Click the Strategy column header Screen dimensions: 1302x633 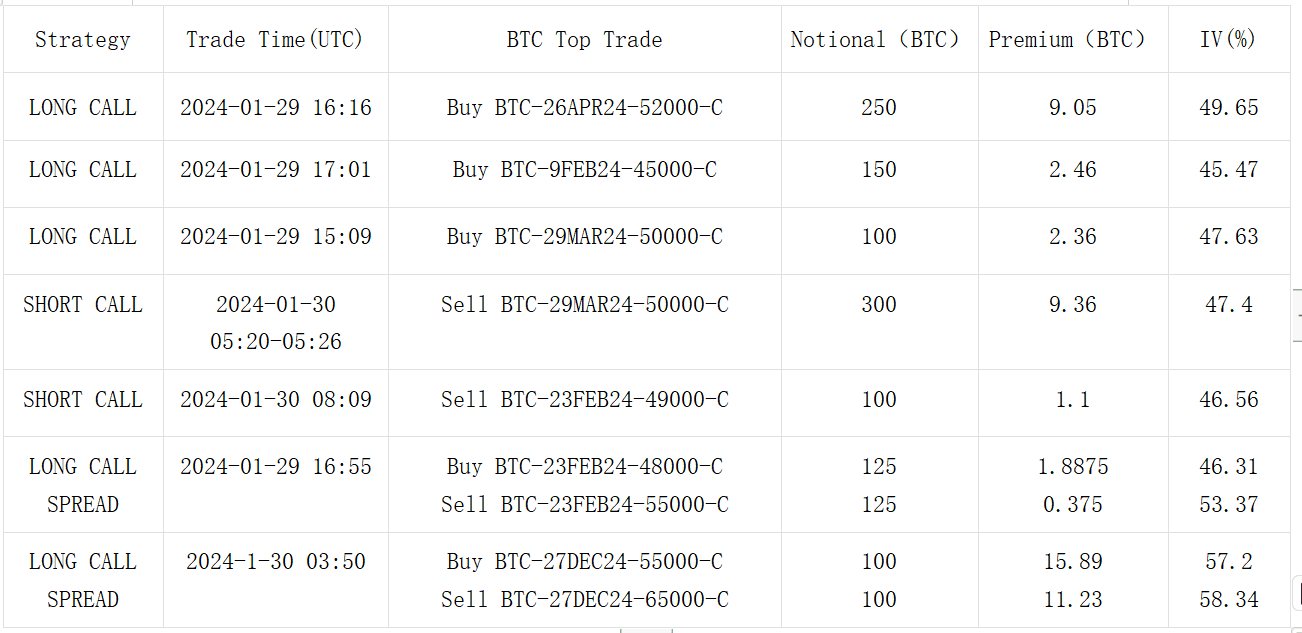tap(83, 40)
